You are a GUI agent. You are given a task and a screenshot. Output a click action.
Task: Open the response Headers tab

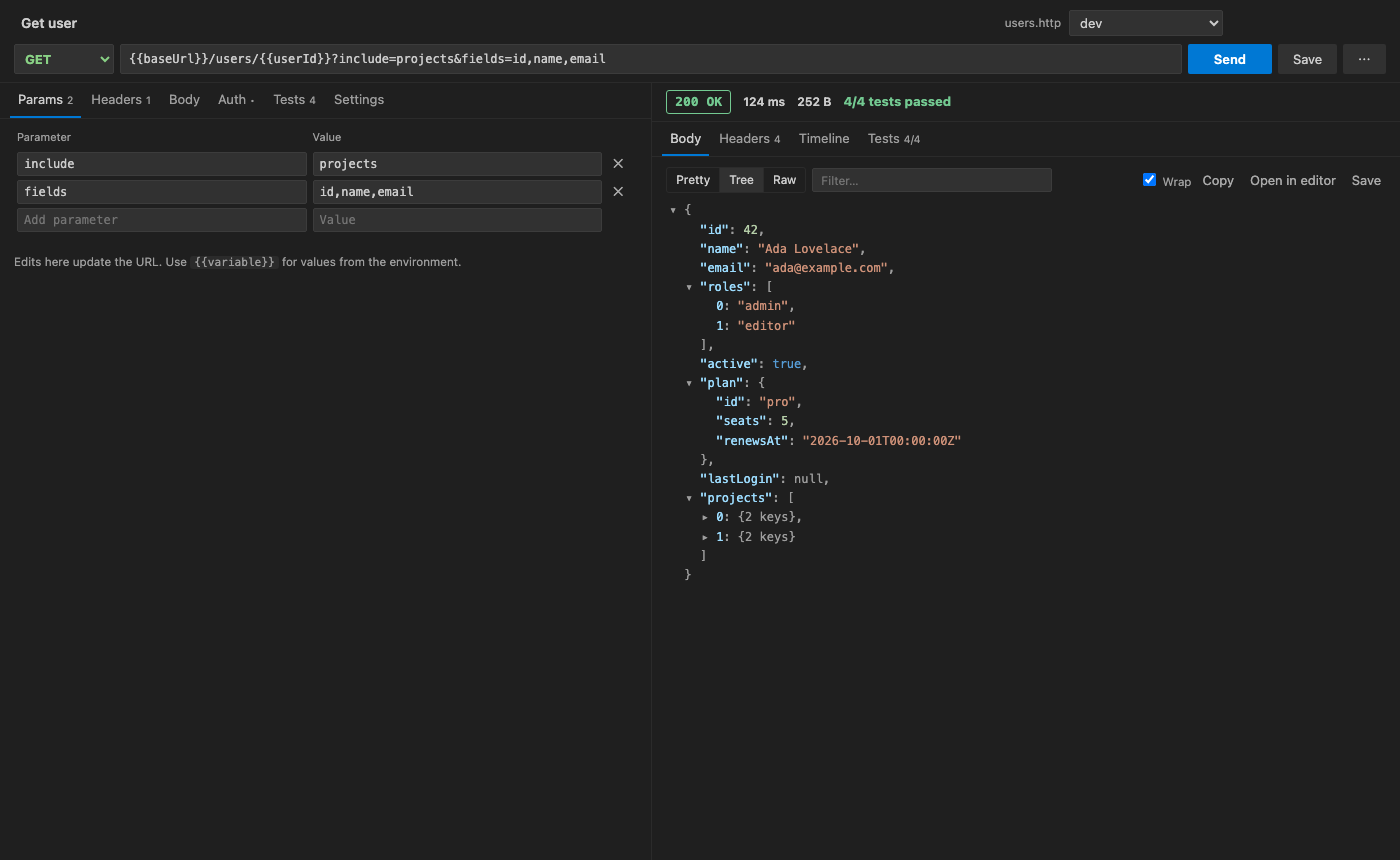tap(749, 139)
